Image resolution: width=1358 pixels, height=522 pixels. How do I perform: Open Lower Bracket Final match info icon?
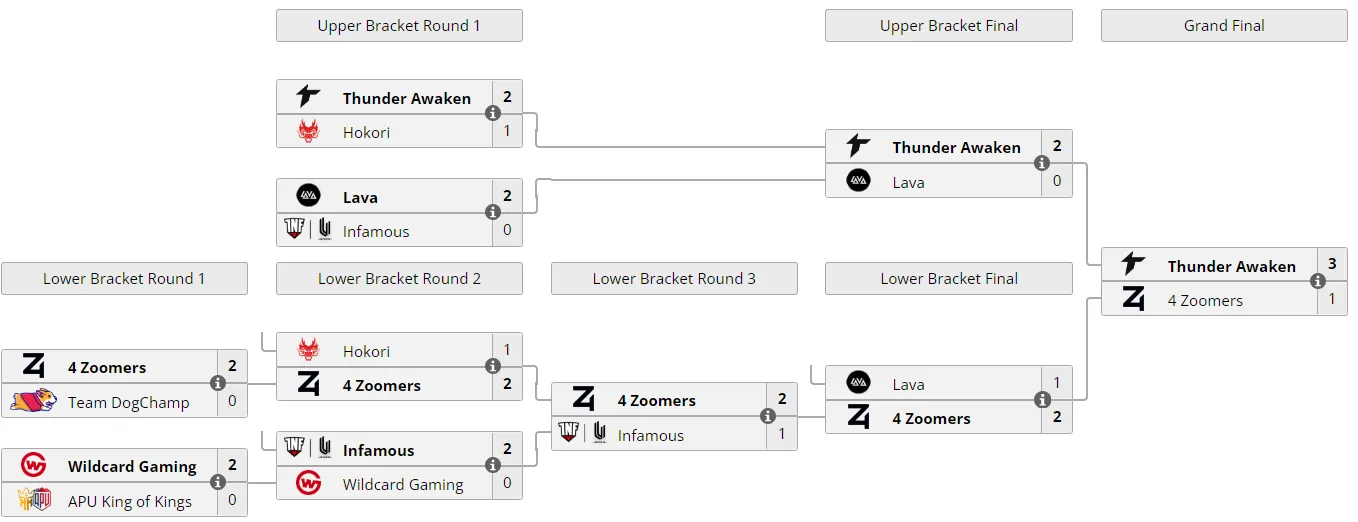point(1042,400)
